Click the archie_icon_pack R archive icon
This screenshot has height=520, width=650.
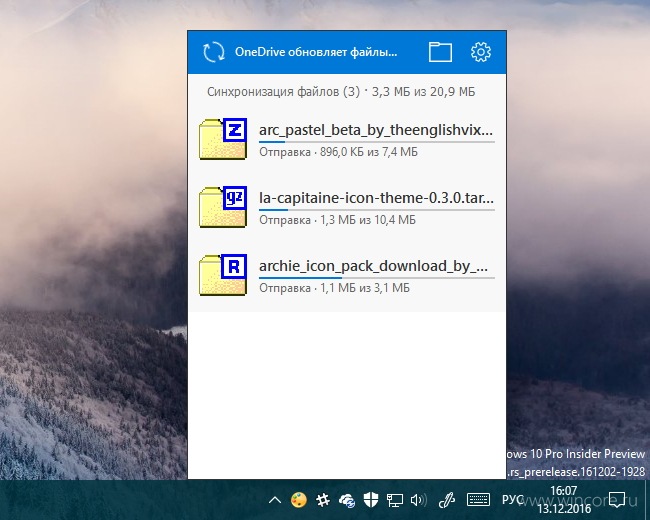point(223,275)
